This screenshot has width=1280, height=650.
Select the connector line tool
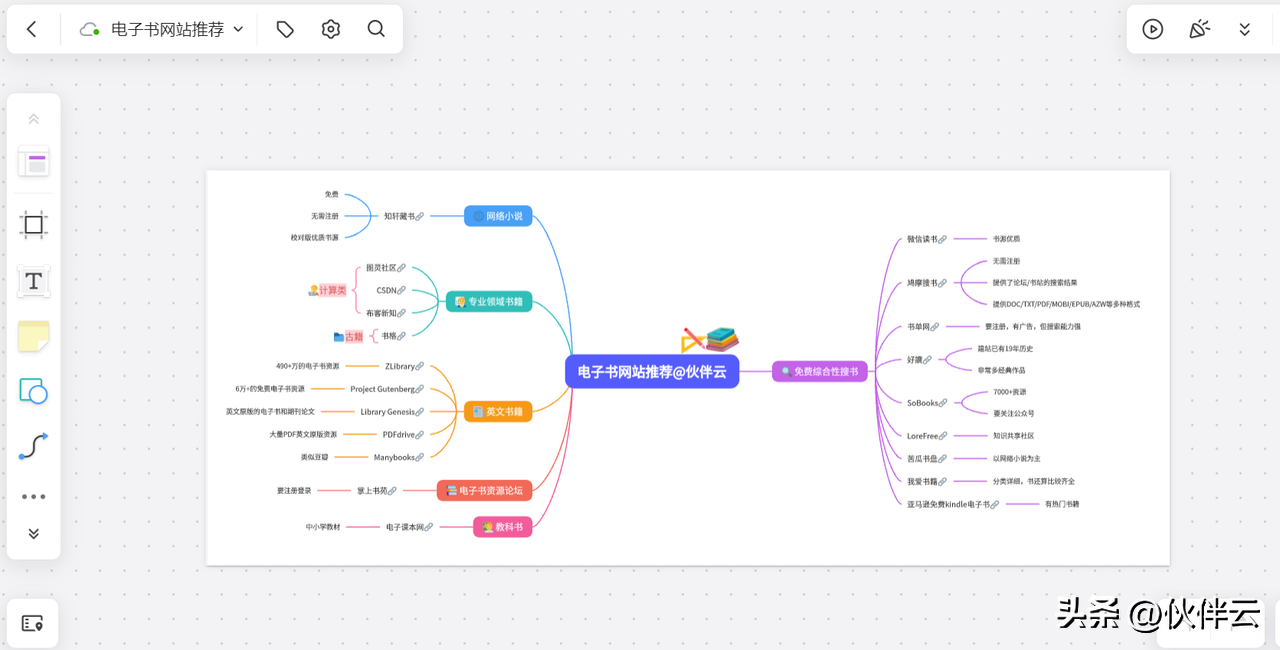(33, 446)
